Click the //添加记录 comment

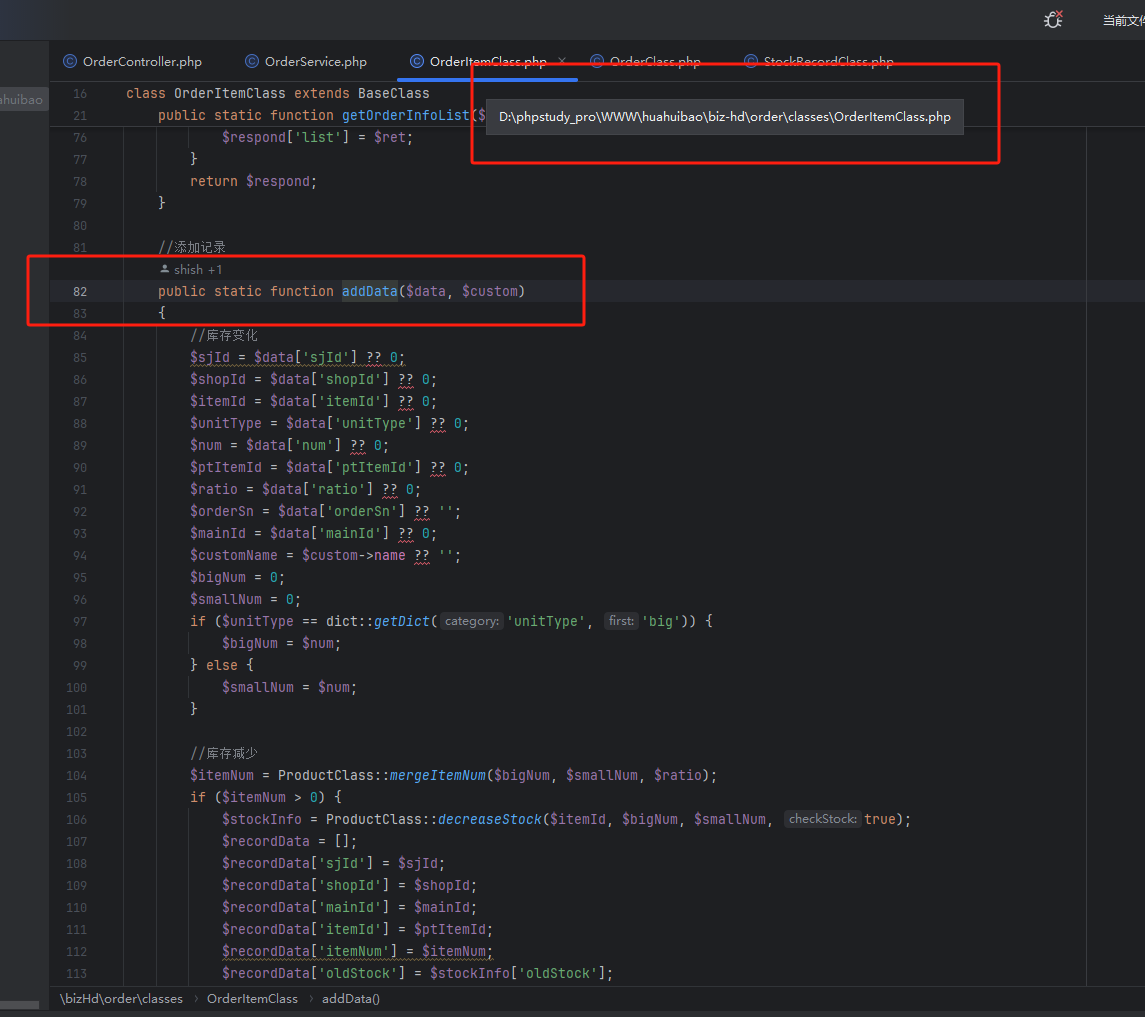click(192, 247)
